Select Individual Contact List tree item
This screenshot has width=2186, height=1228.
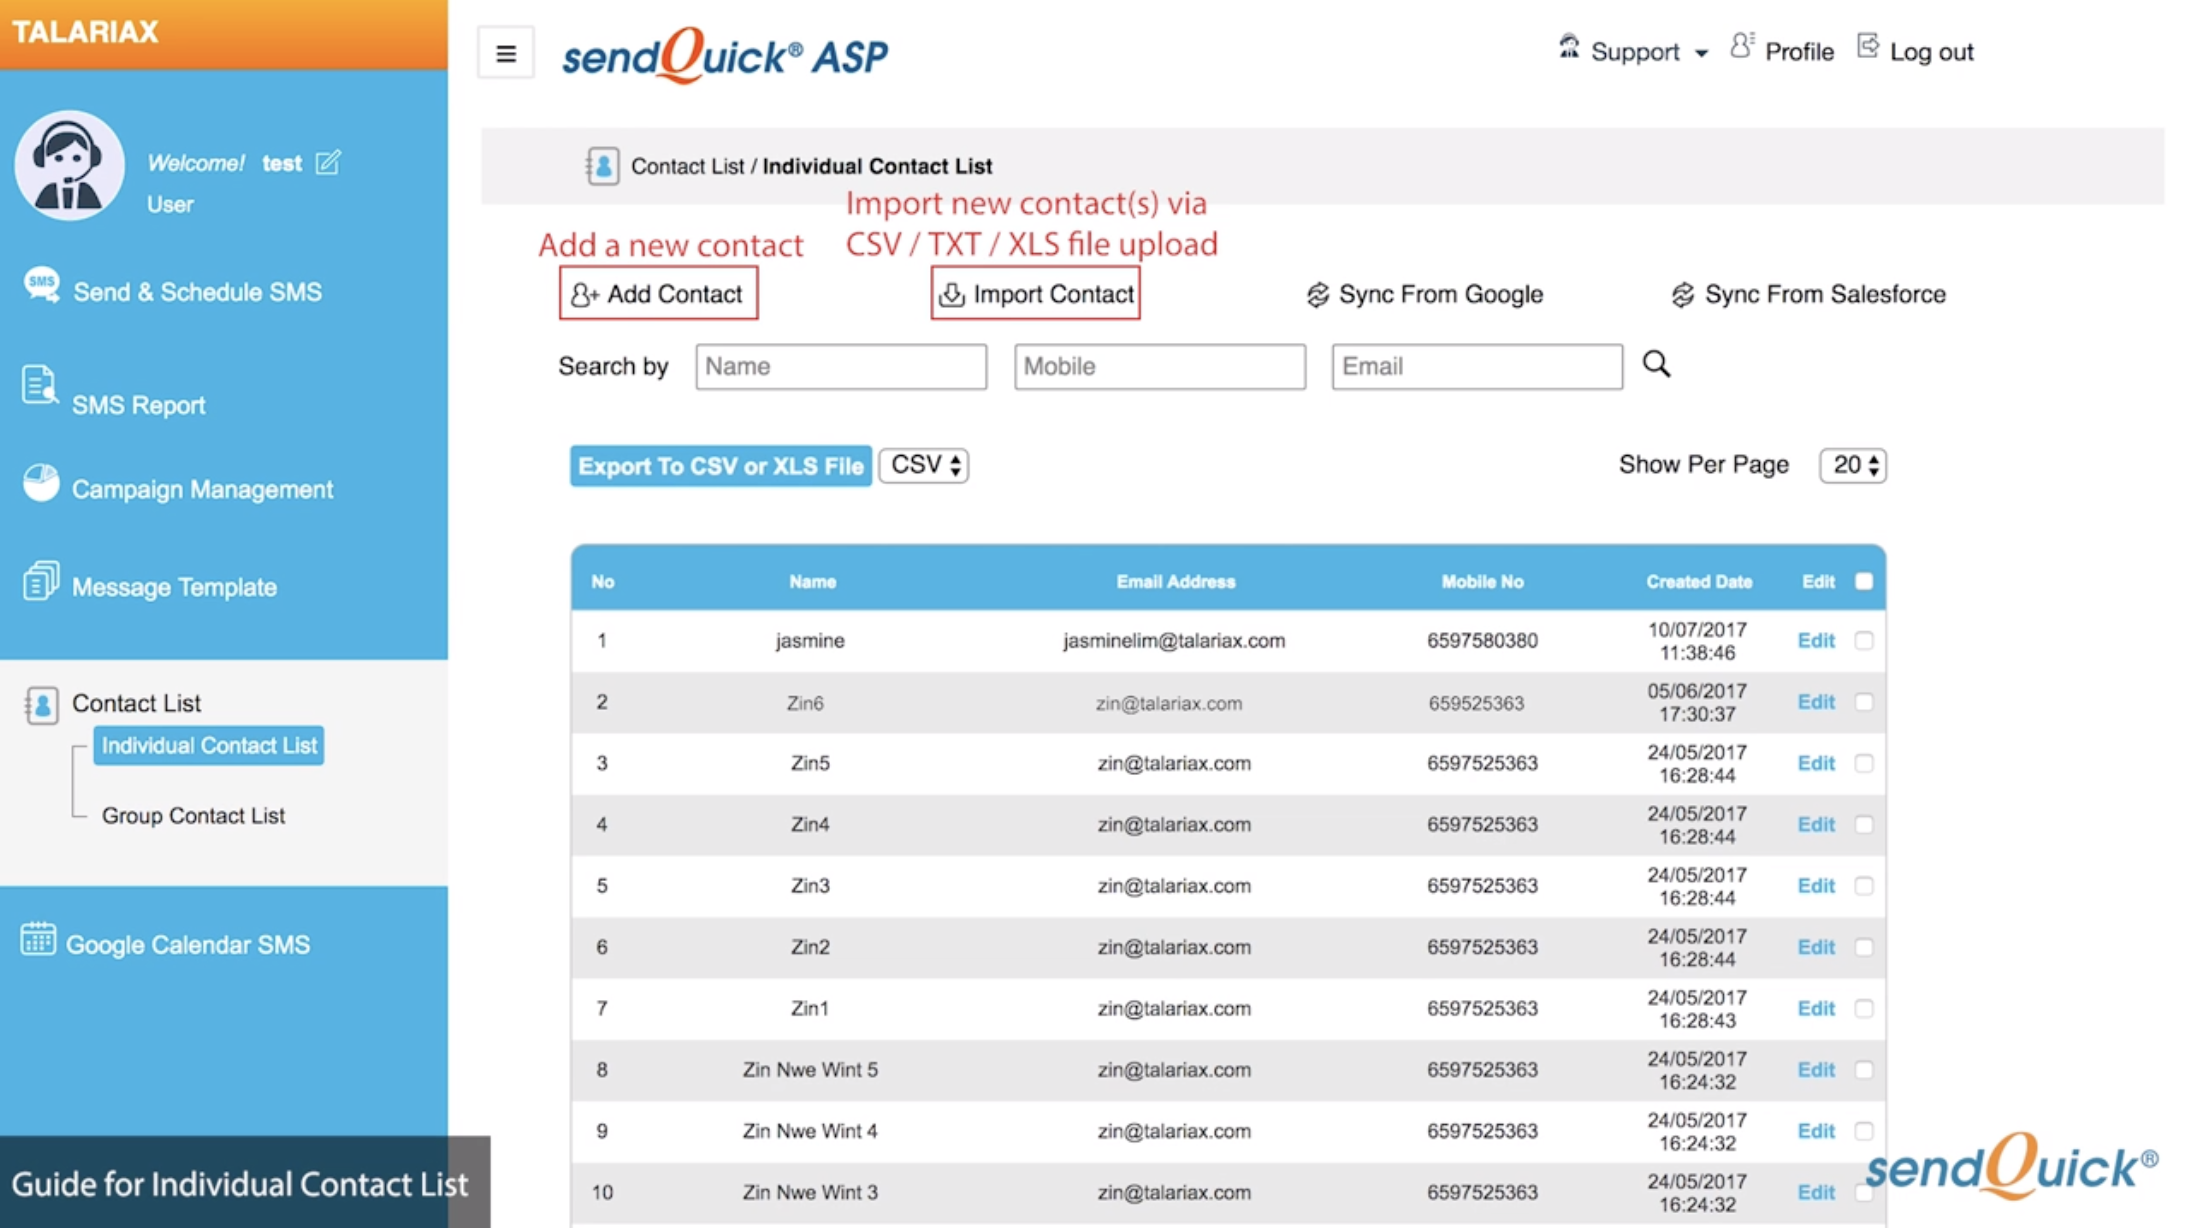[x=209, y=745]
